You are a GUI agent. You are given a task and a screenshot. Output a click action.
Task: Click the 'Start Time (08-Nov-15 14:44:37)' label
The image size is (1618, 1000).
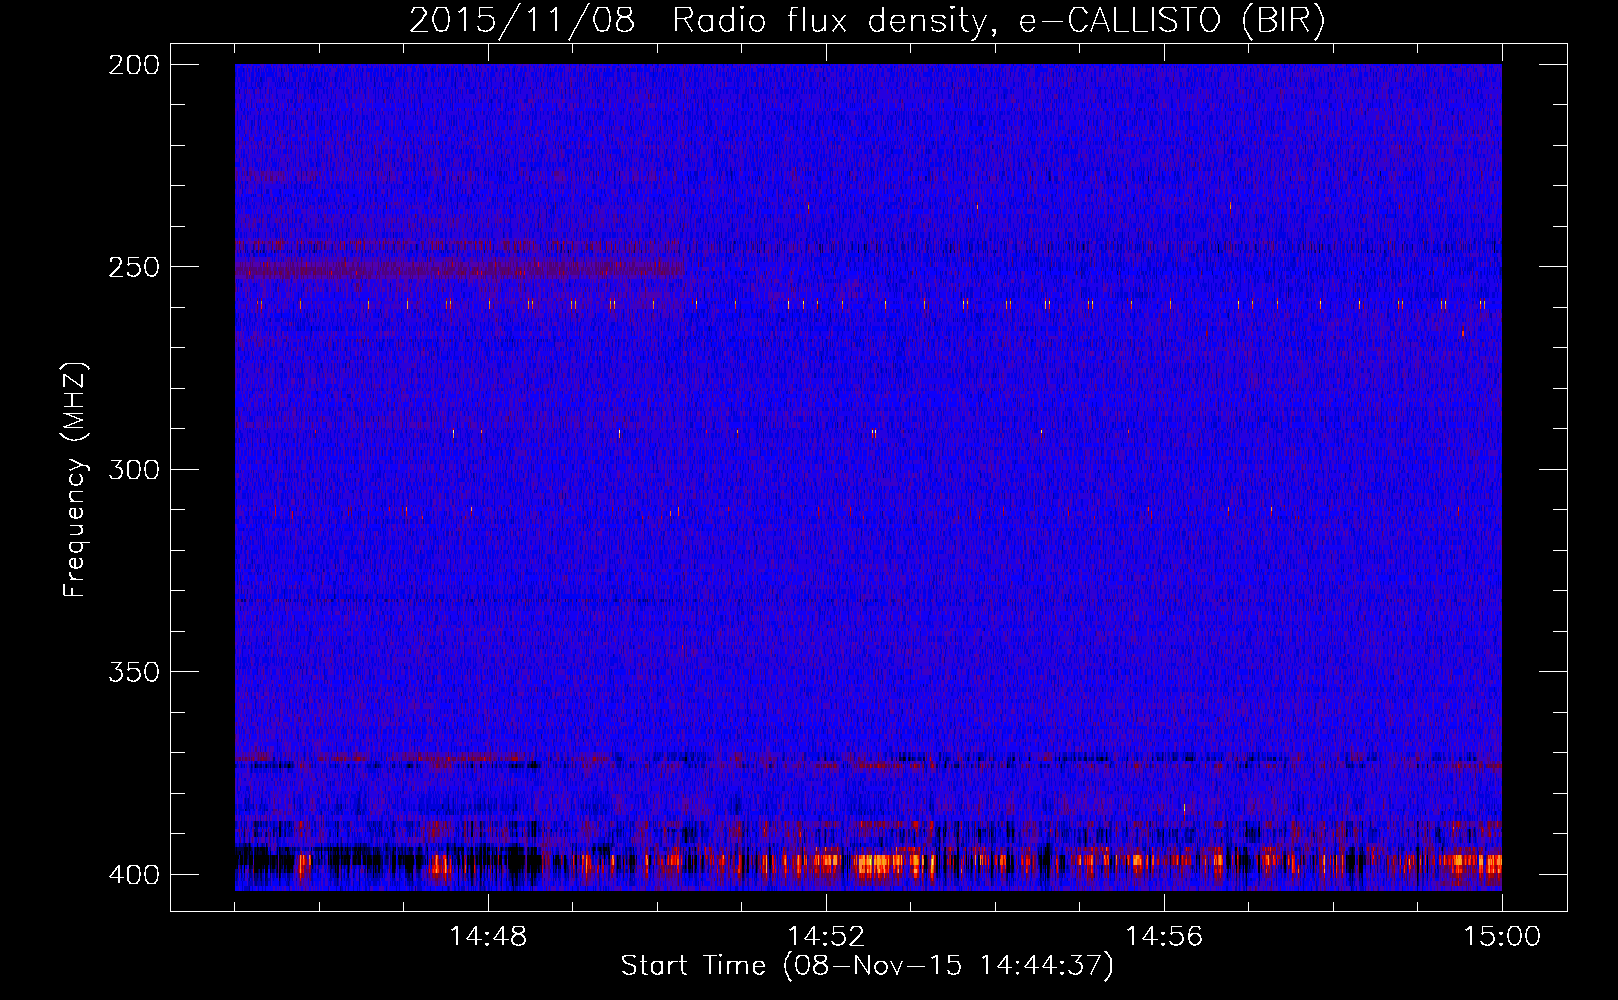[x=867, y=966]
